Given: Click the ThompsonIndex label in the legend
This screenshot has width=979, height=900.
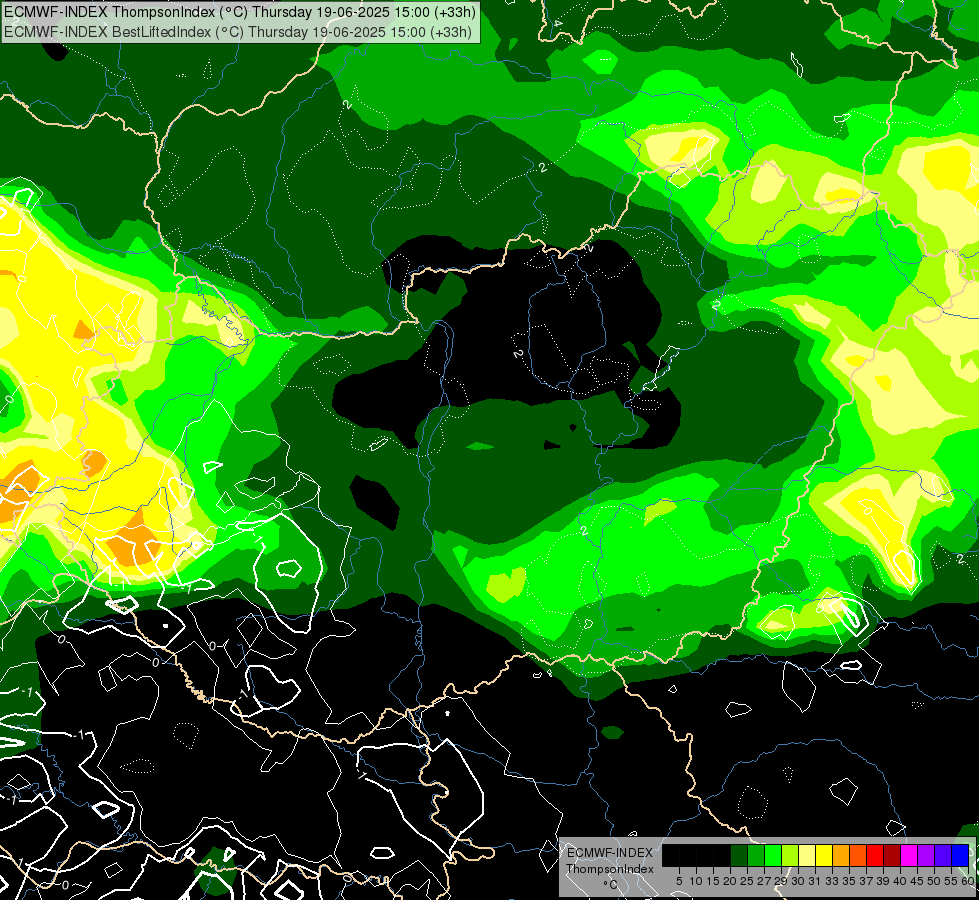Looking at the screenshot, I should [x=610, y=869].
